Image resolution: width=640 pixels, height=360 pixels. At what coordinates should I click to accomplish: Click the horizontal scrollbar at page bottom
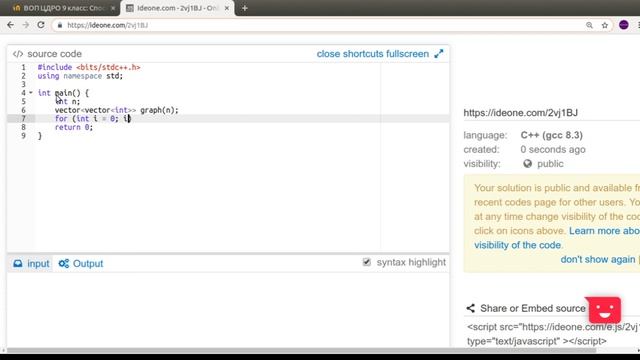[x=301, y=350]
